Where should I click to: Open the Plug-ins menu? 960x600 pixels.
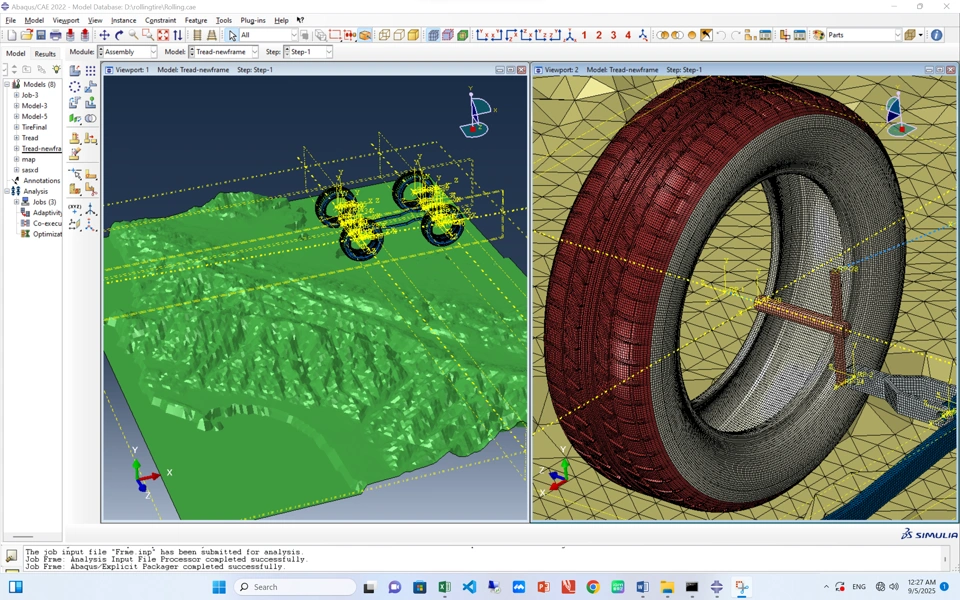pyautogui.click(x=253, y=20)
